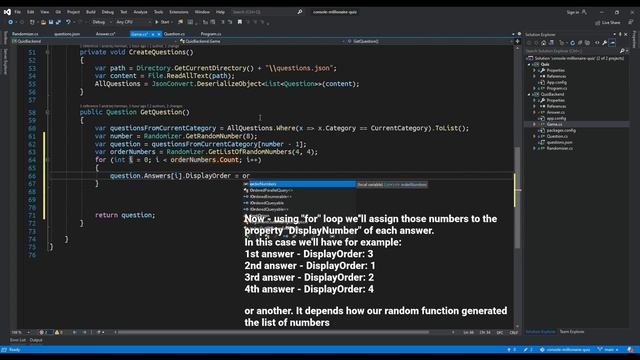Open the QuizBackend project navigation dropdown

(94, 41)
